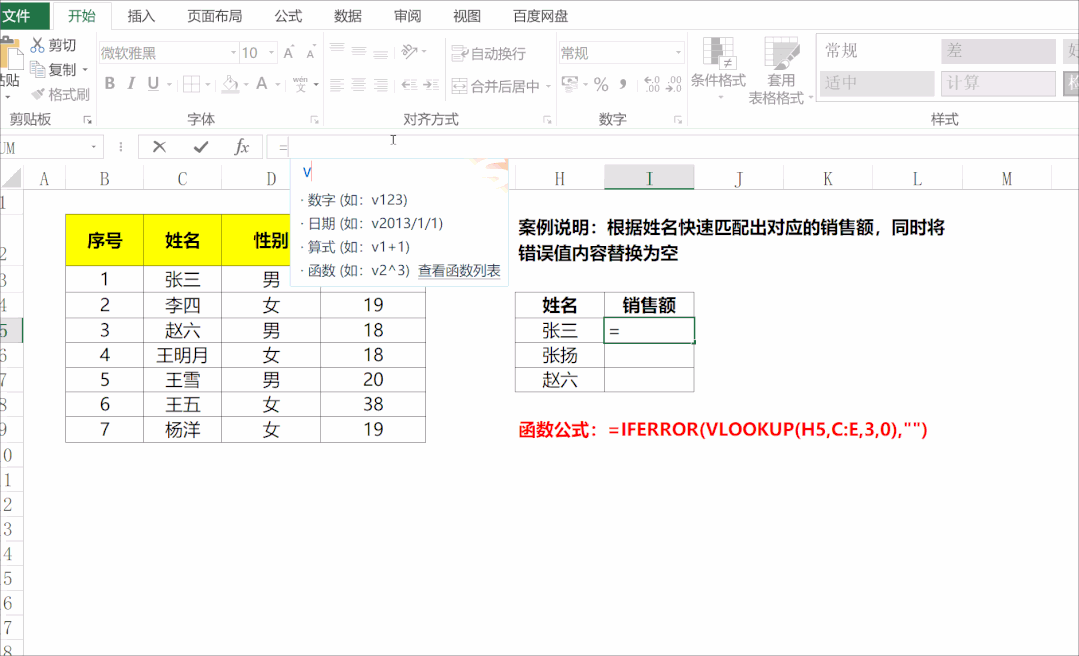Decrease font size with small A
1079x656 pixels.
click(x=310, y=53)
